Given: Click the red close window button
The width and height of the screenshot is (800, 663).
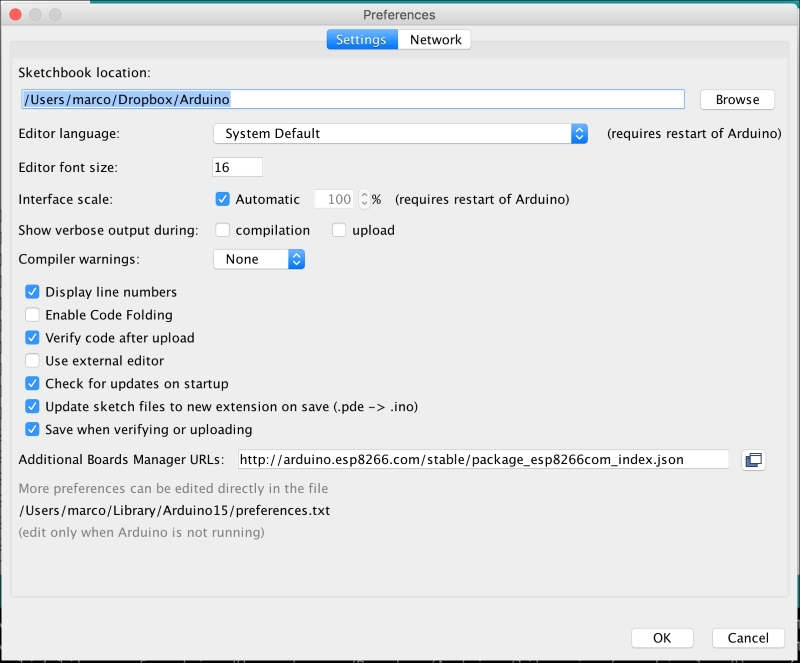Looking at the screenshot, I should 15,15.
